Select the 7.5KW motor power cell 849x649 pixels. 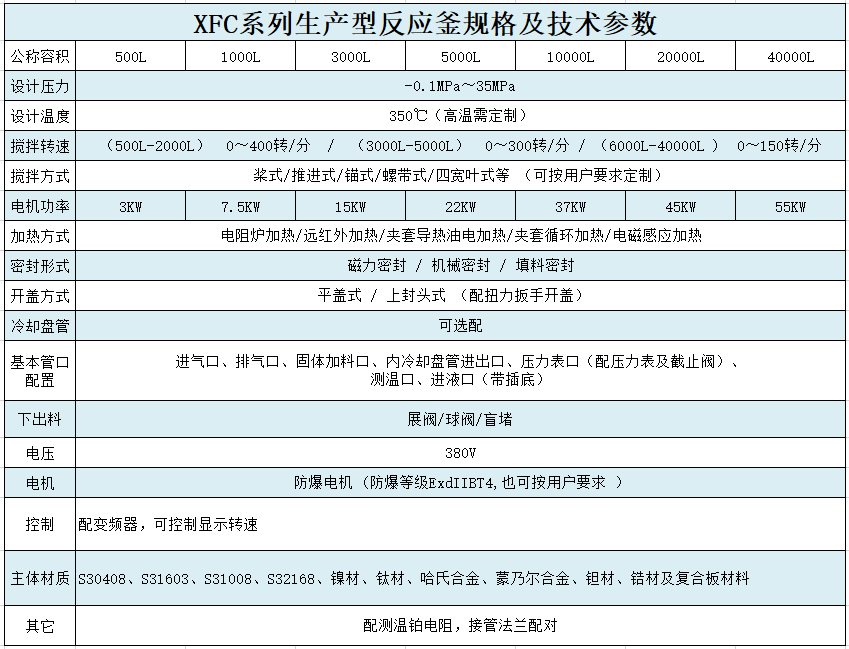[240, 207]
